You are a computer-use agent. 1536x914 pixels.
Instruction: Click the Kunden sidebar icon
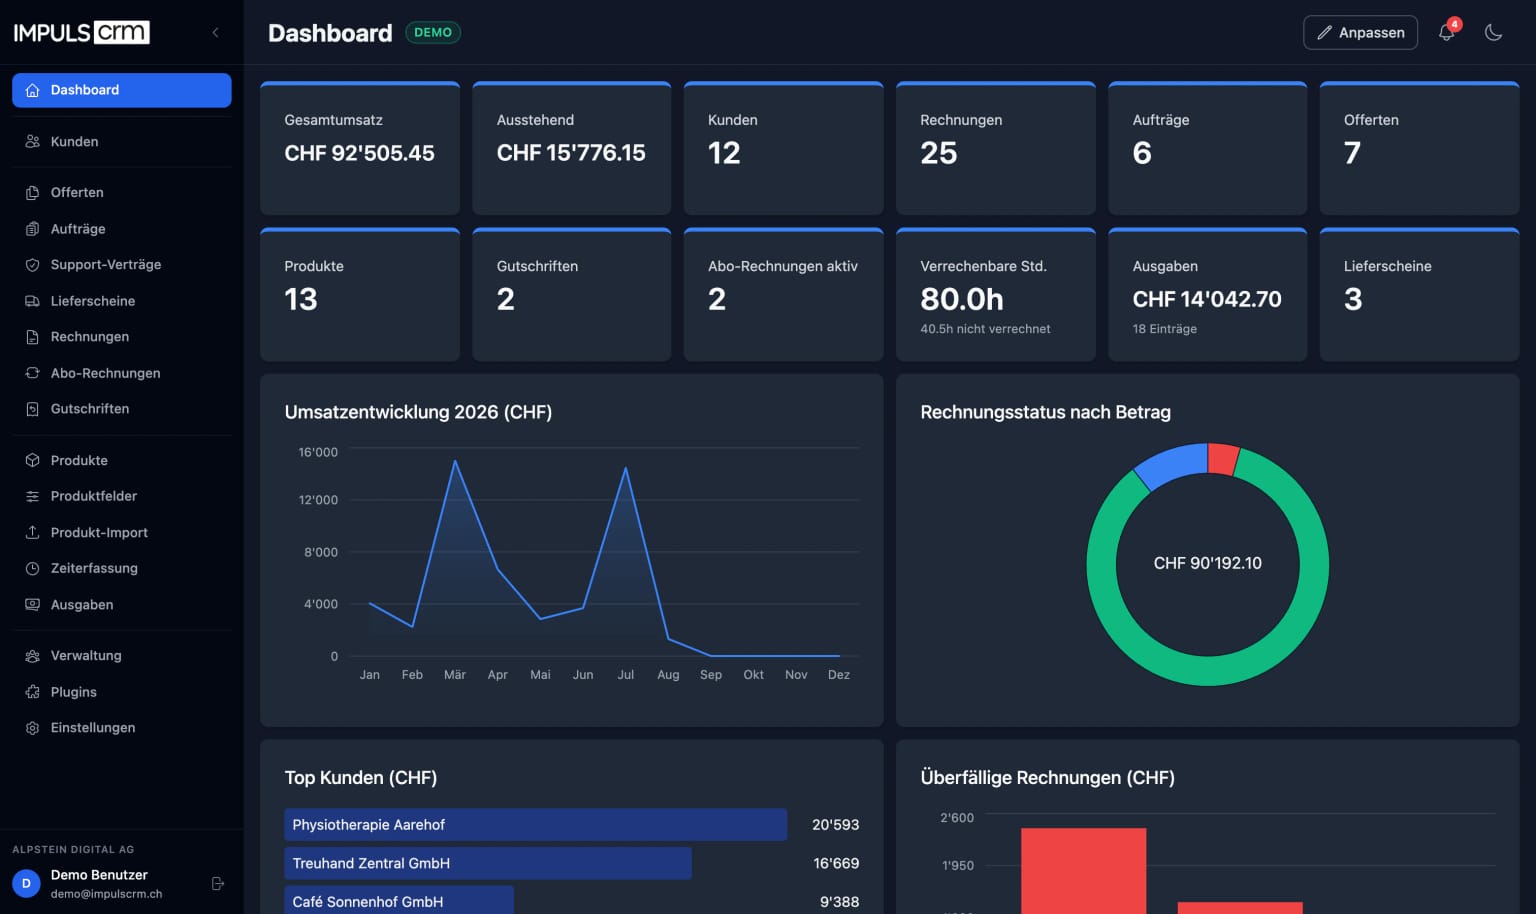click(x=32, y=142)
